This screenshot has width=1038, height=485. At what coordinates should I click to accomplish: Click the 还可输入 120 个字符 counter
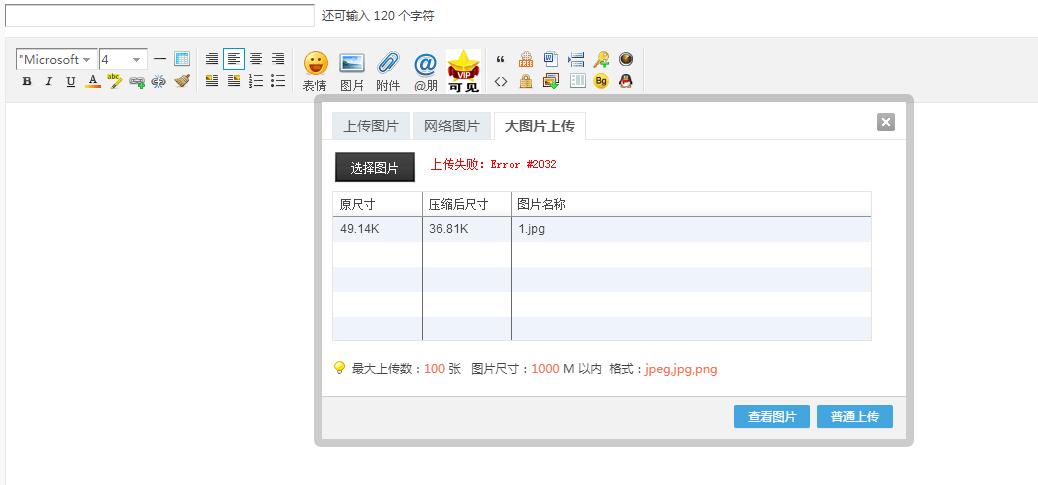(378, 16)
